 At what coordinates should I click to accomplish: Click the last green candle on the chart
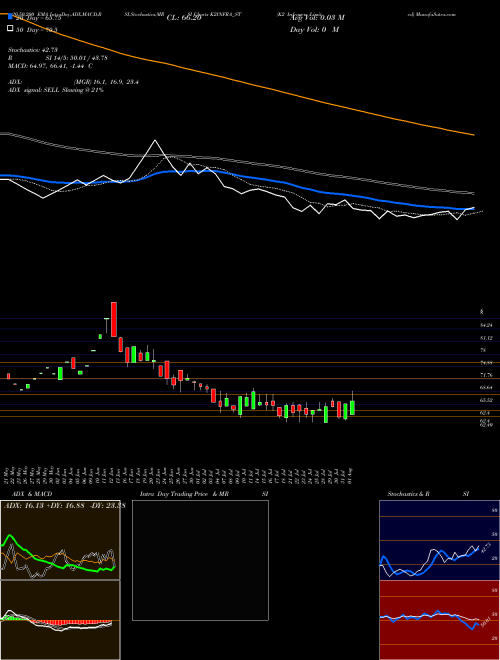[352, 407]
